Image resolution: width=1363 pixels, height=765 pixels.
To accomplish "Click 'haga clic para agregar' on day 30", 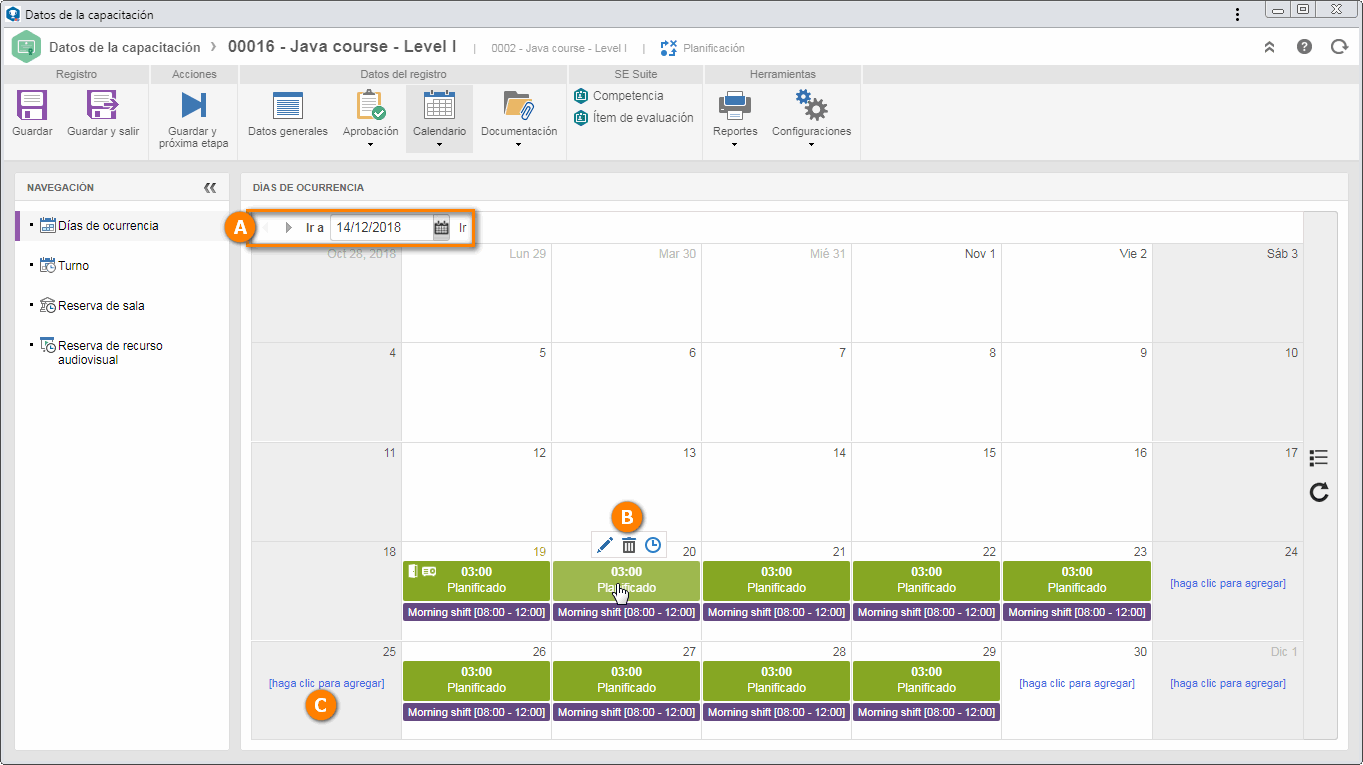I will click(1077, 683).
